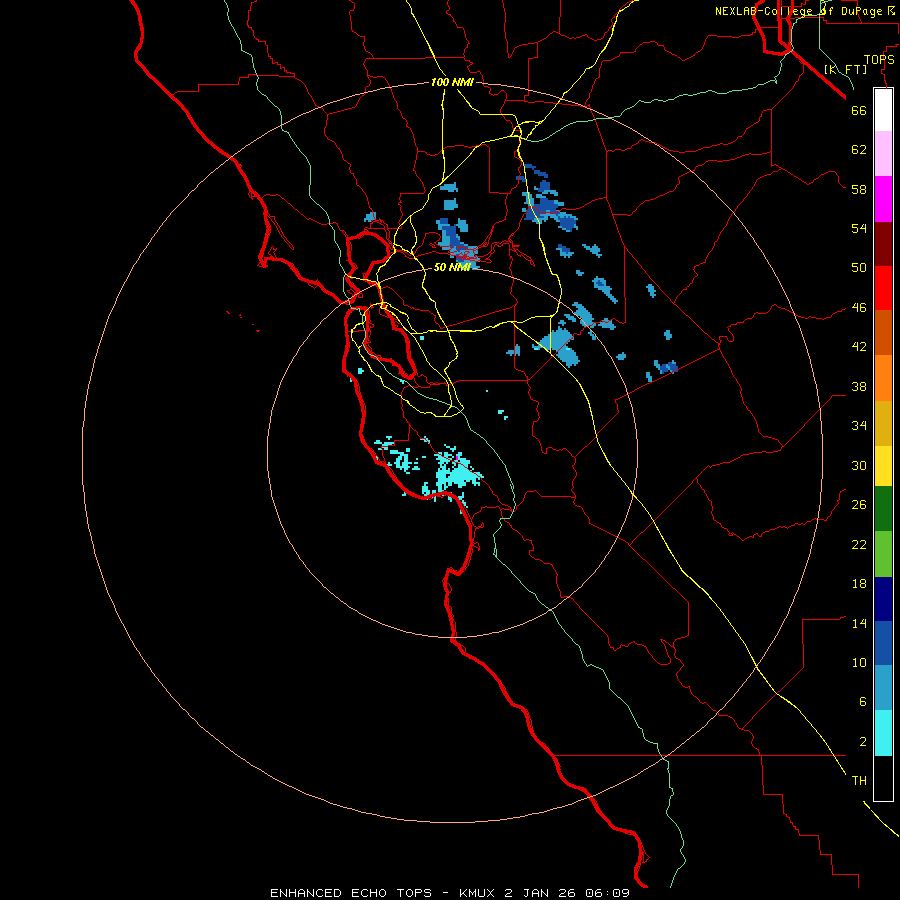Click the "NEXLAB-College of DuPage" credit text
Screen dimensions: 900x900
tap(798, 11)
